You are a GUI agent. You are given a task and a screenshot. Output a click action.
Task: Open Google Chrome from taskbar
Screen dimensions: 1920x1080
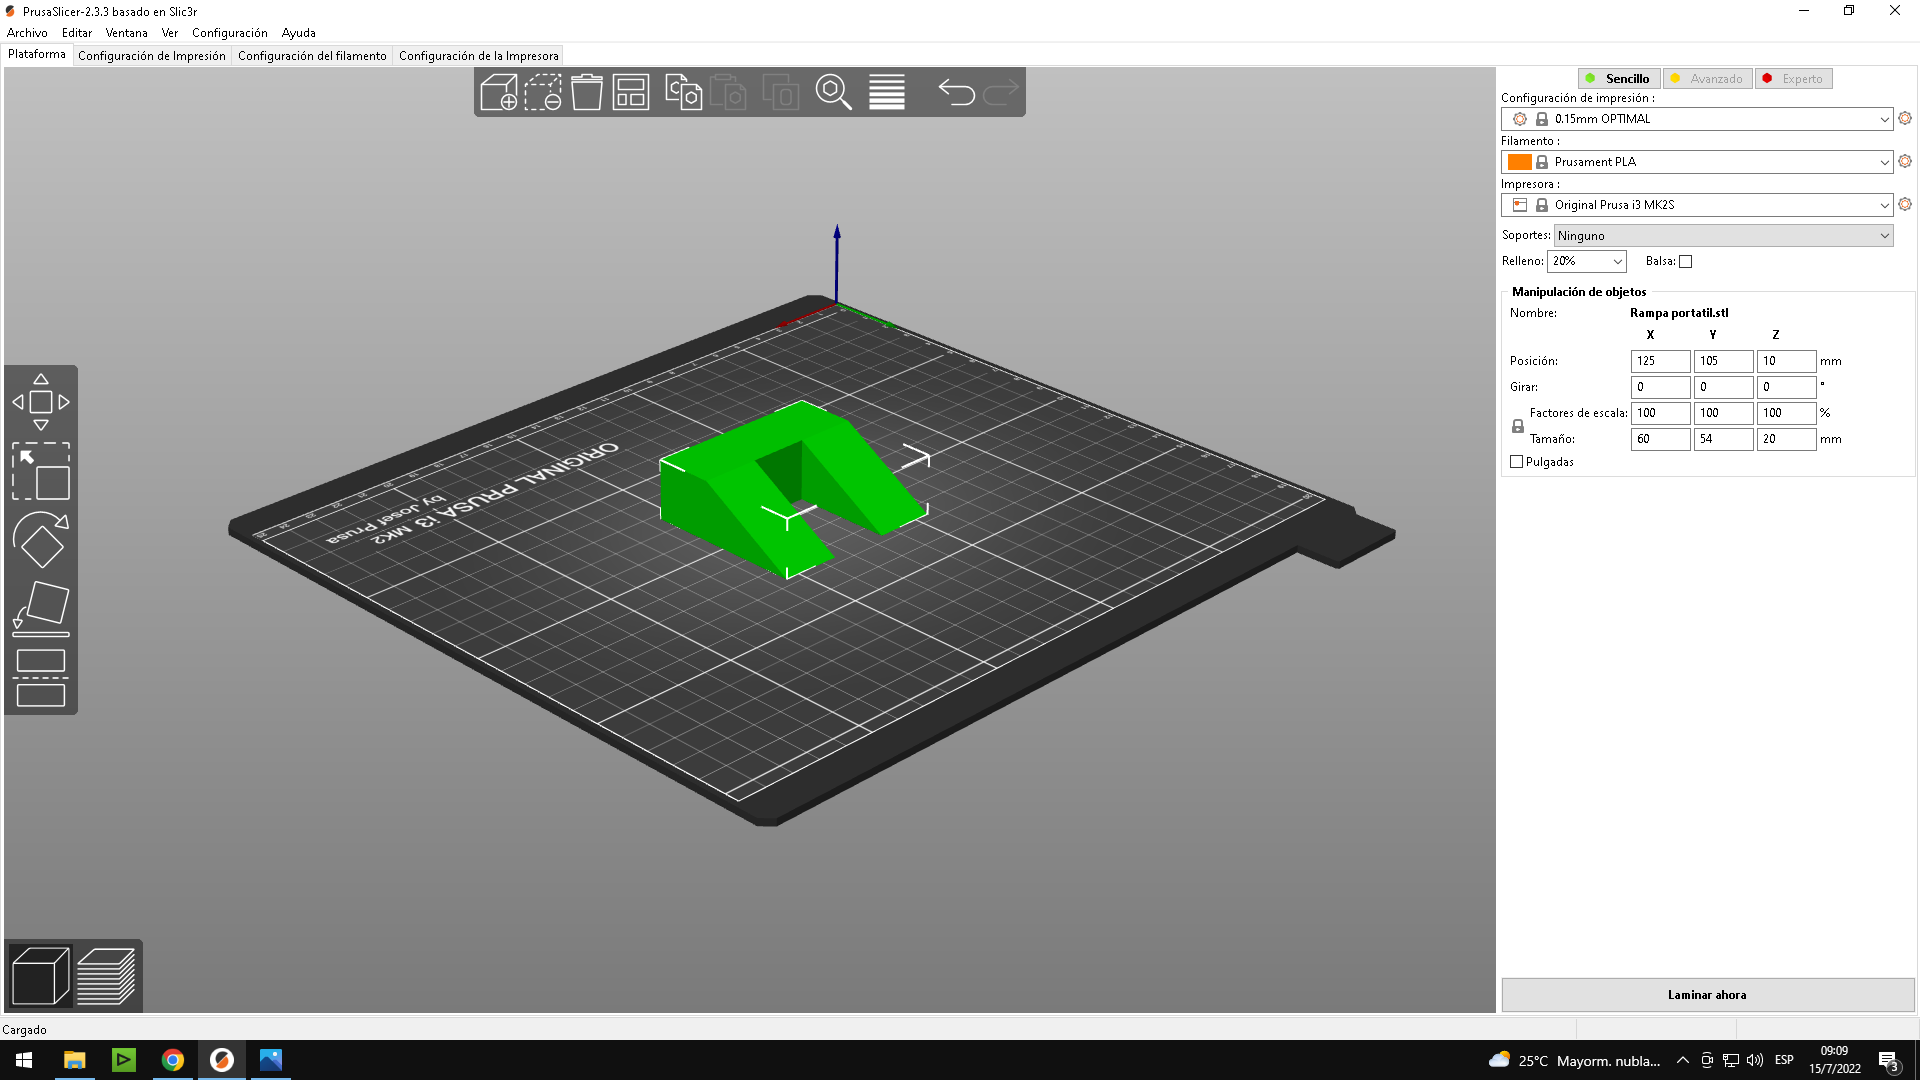(173, 1060)
